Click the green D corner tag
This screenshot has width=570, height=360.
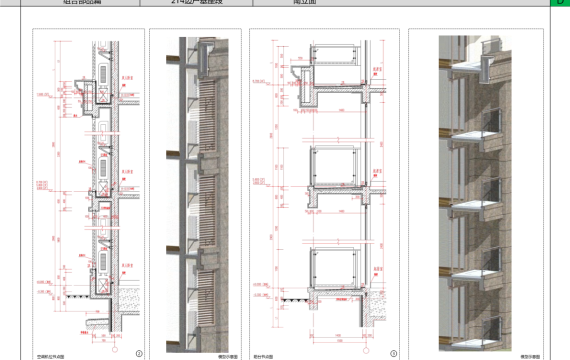tap(560, 3)
